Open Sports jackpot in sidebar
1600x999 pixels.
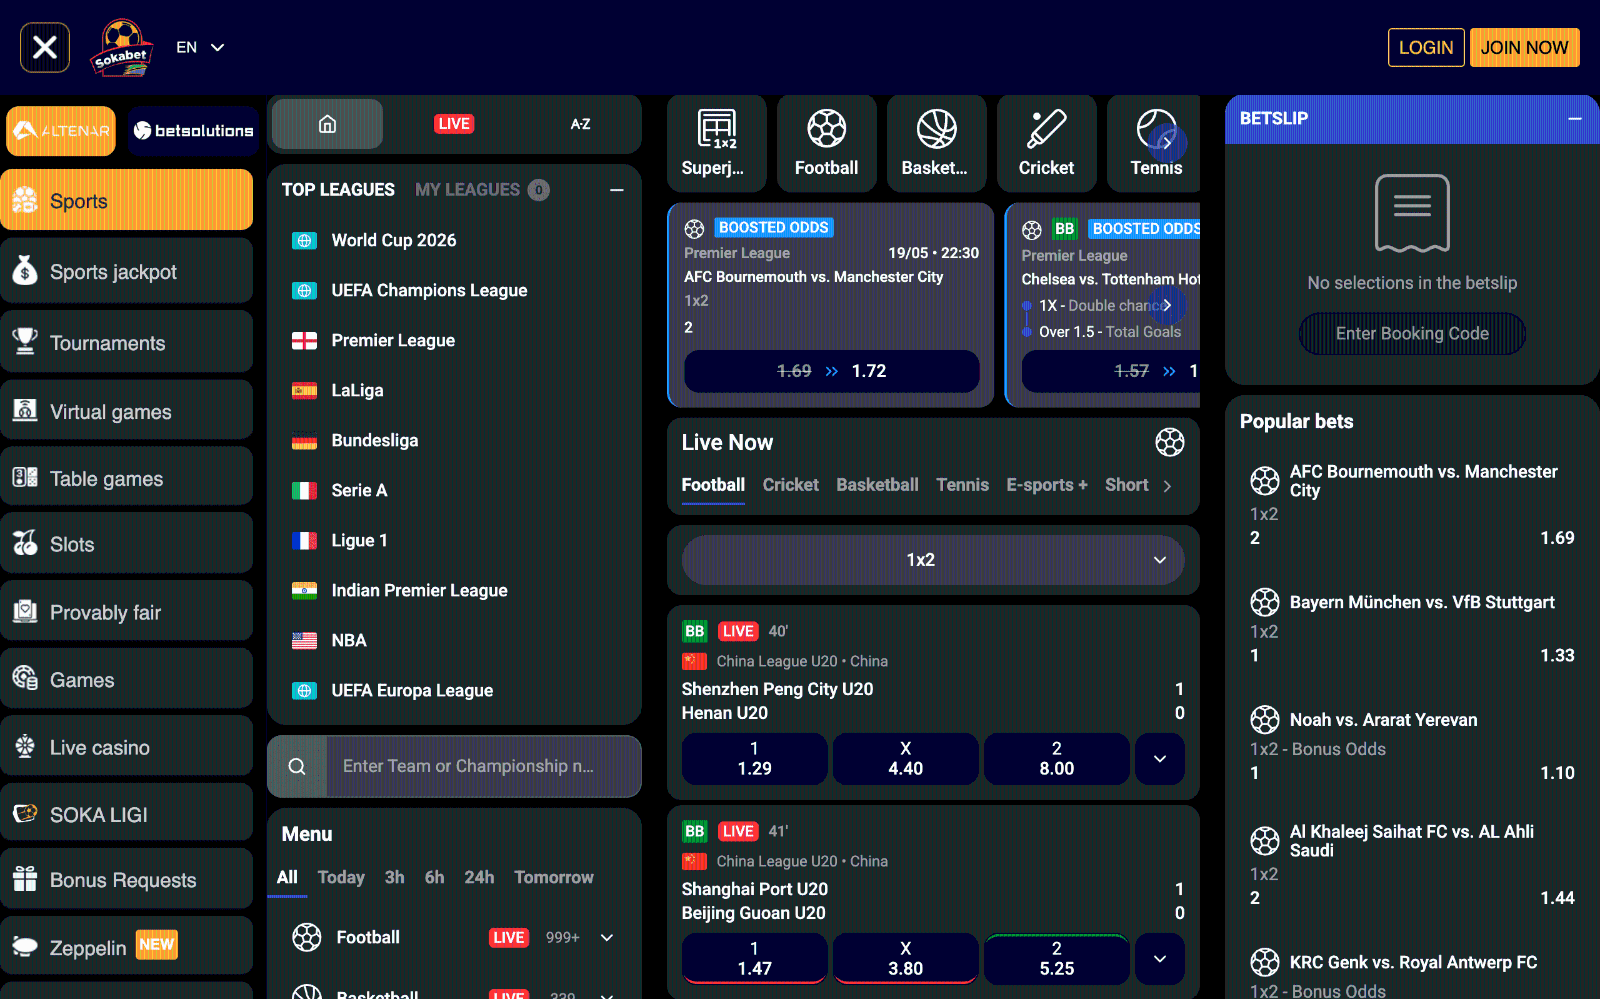(x=127, y=271)
